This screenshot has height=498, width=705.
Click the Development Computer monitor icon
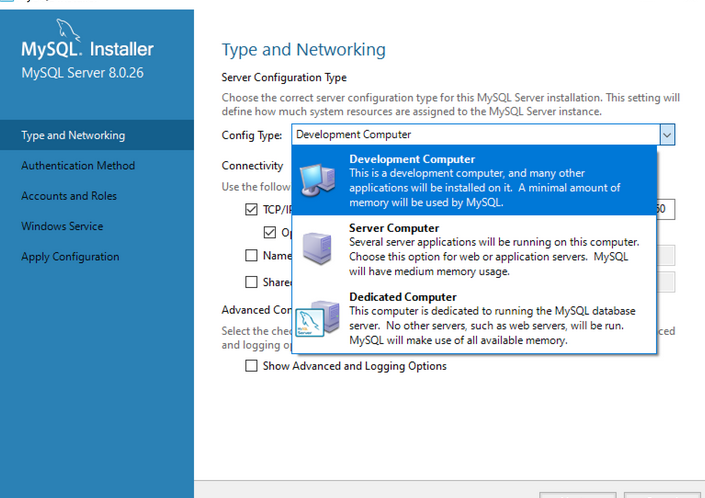point(317,180)
